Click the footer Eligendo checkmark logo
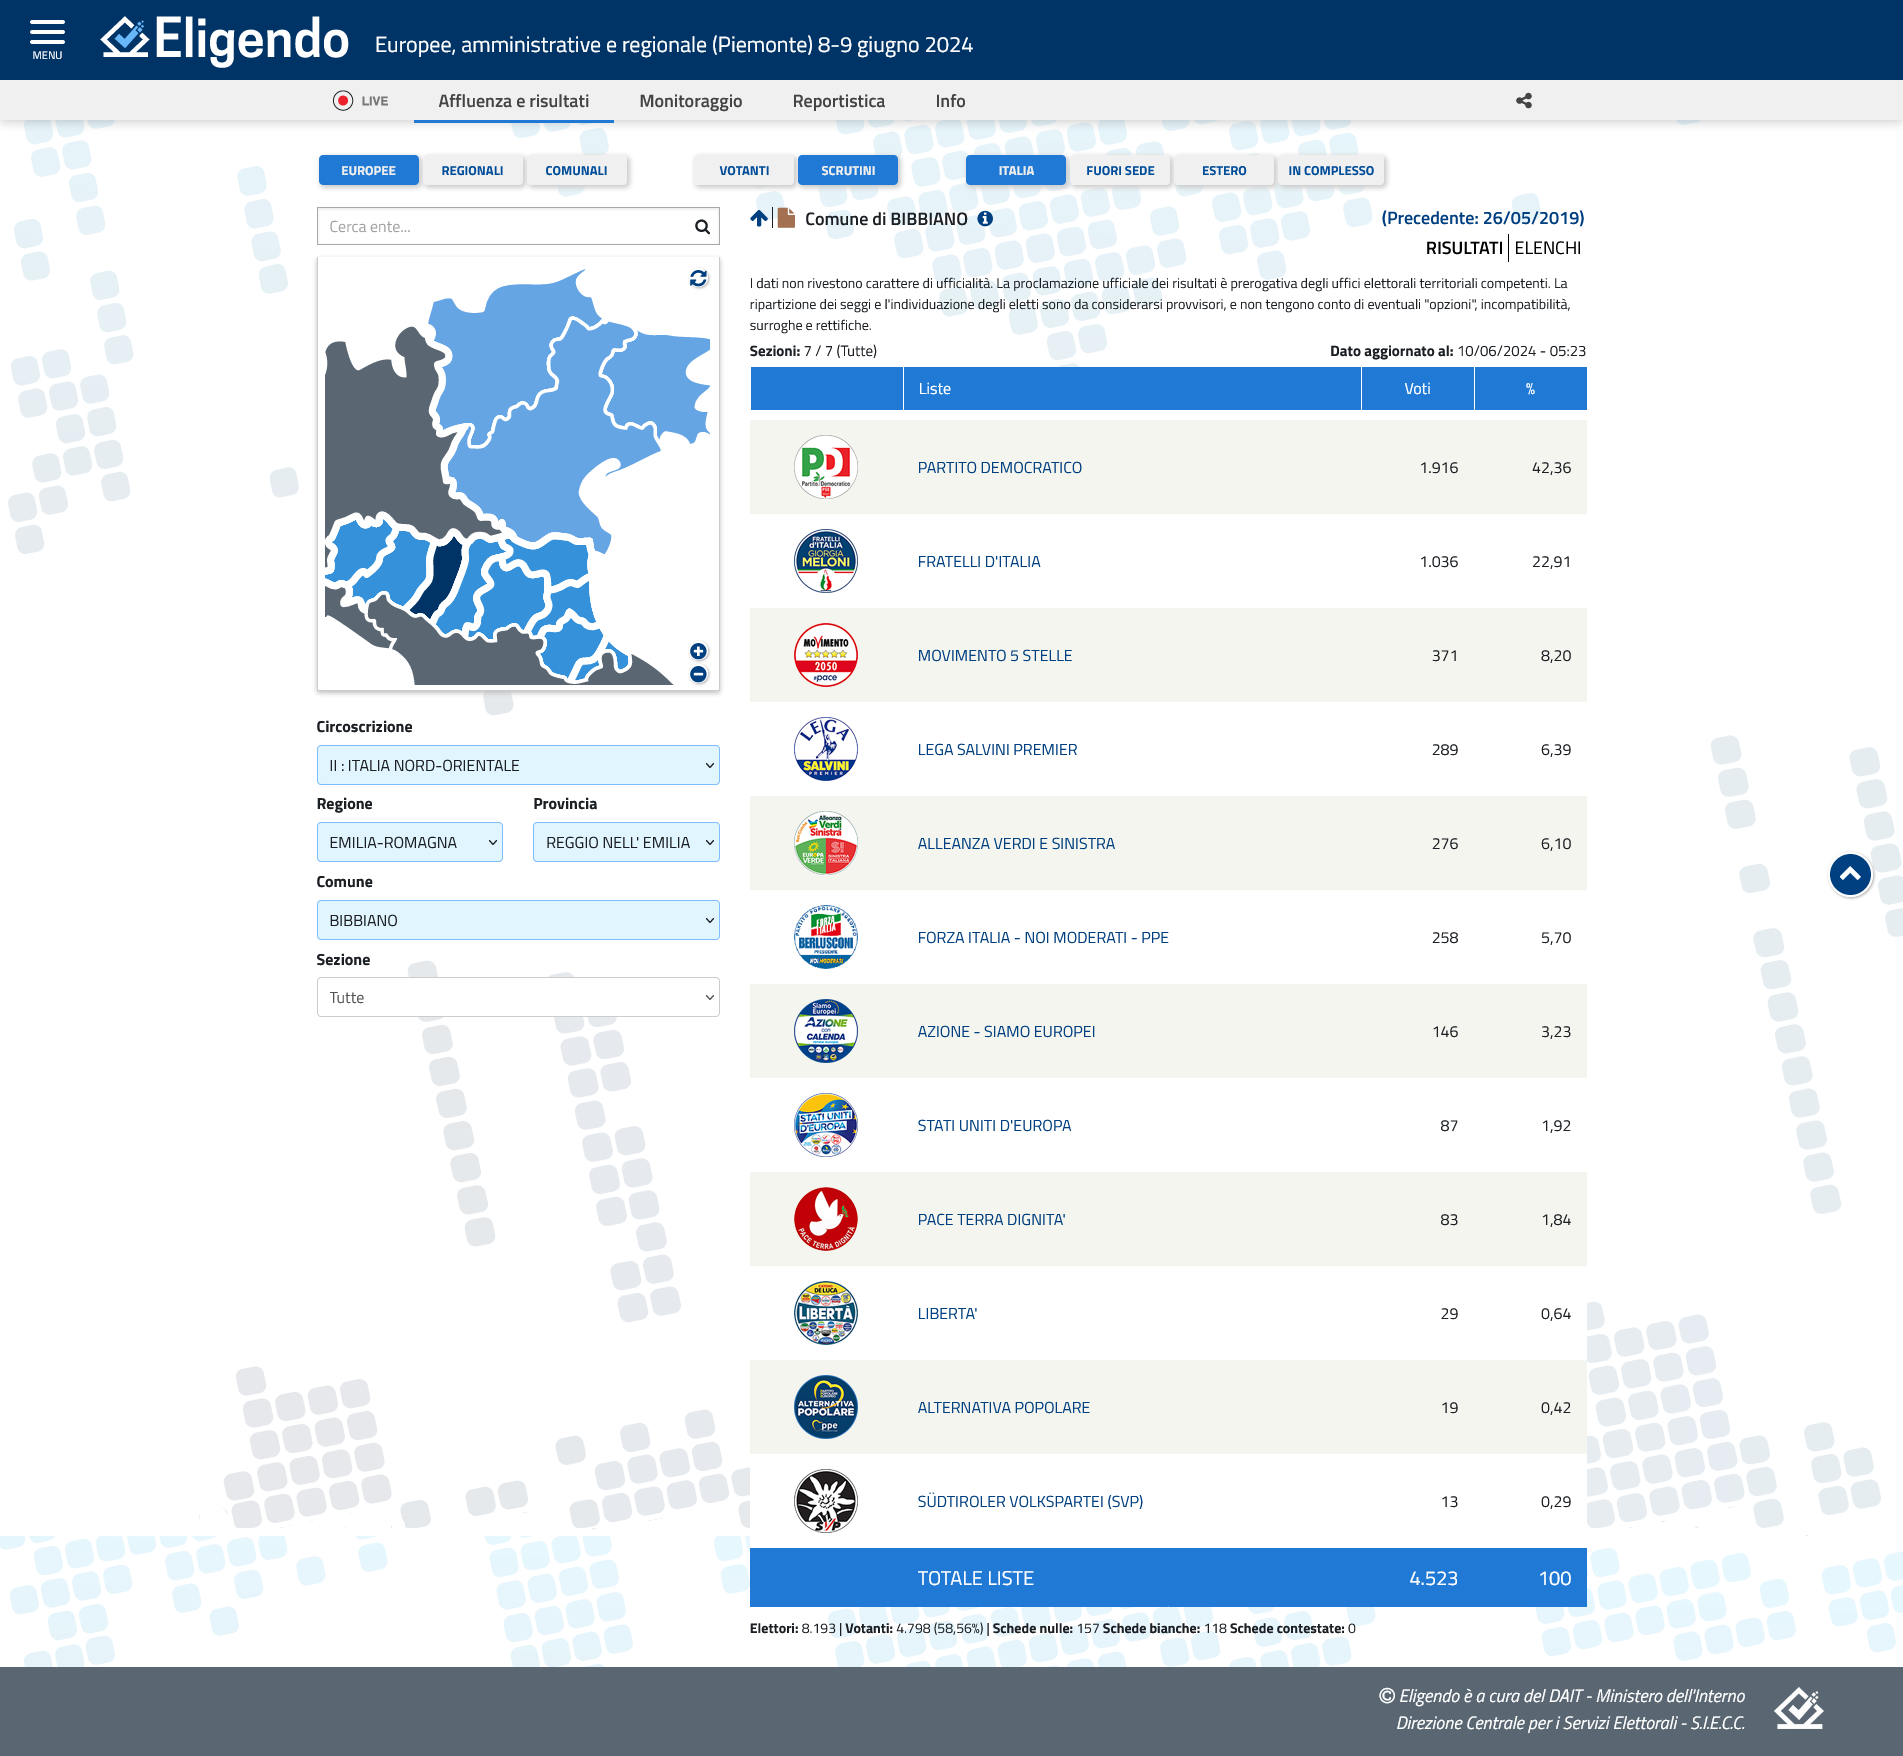The height and width of the screenshot is (1756, 1903). [1799, 1708]
